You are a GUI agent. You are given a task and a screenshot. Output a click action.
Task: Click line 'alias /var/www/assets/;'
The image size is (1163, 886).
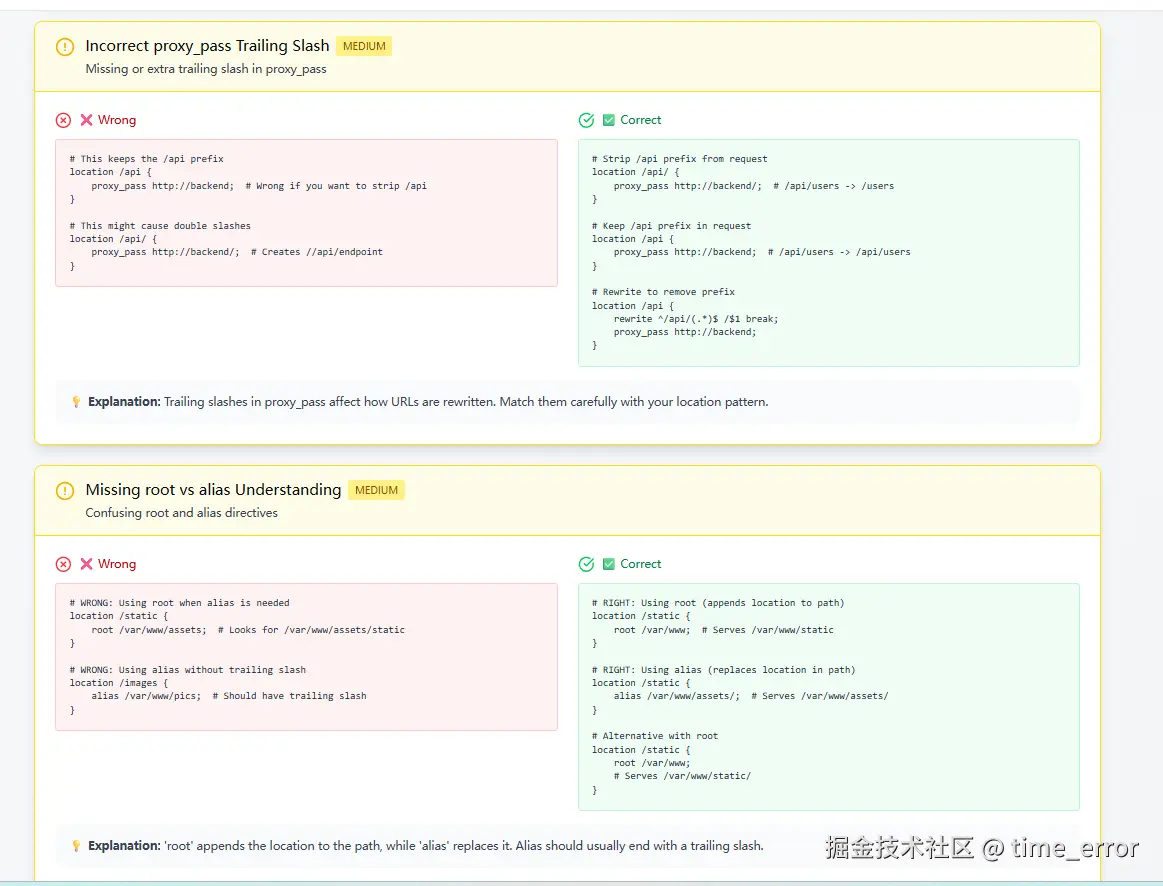(x=676, y=696)
